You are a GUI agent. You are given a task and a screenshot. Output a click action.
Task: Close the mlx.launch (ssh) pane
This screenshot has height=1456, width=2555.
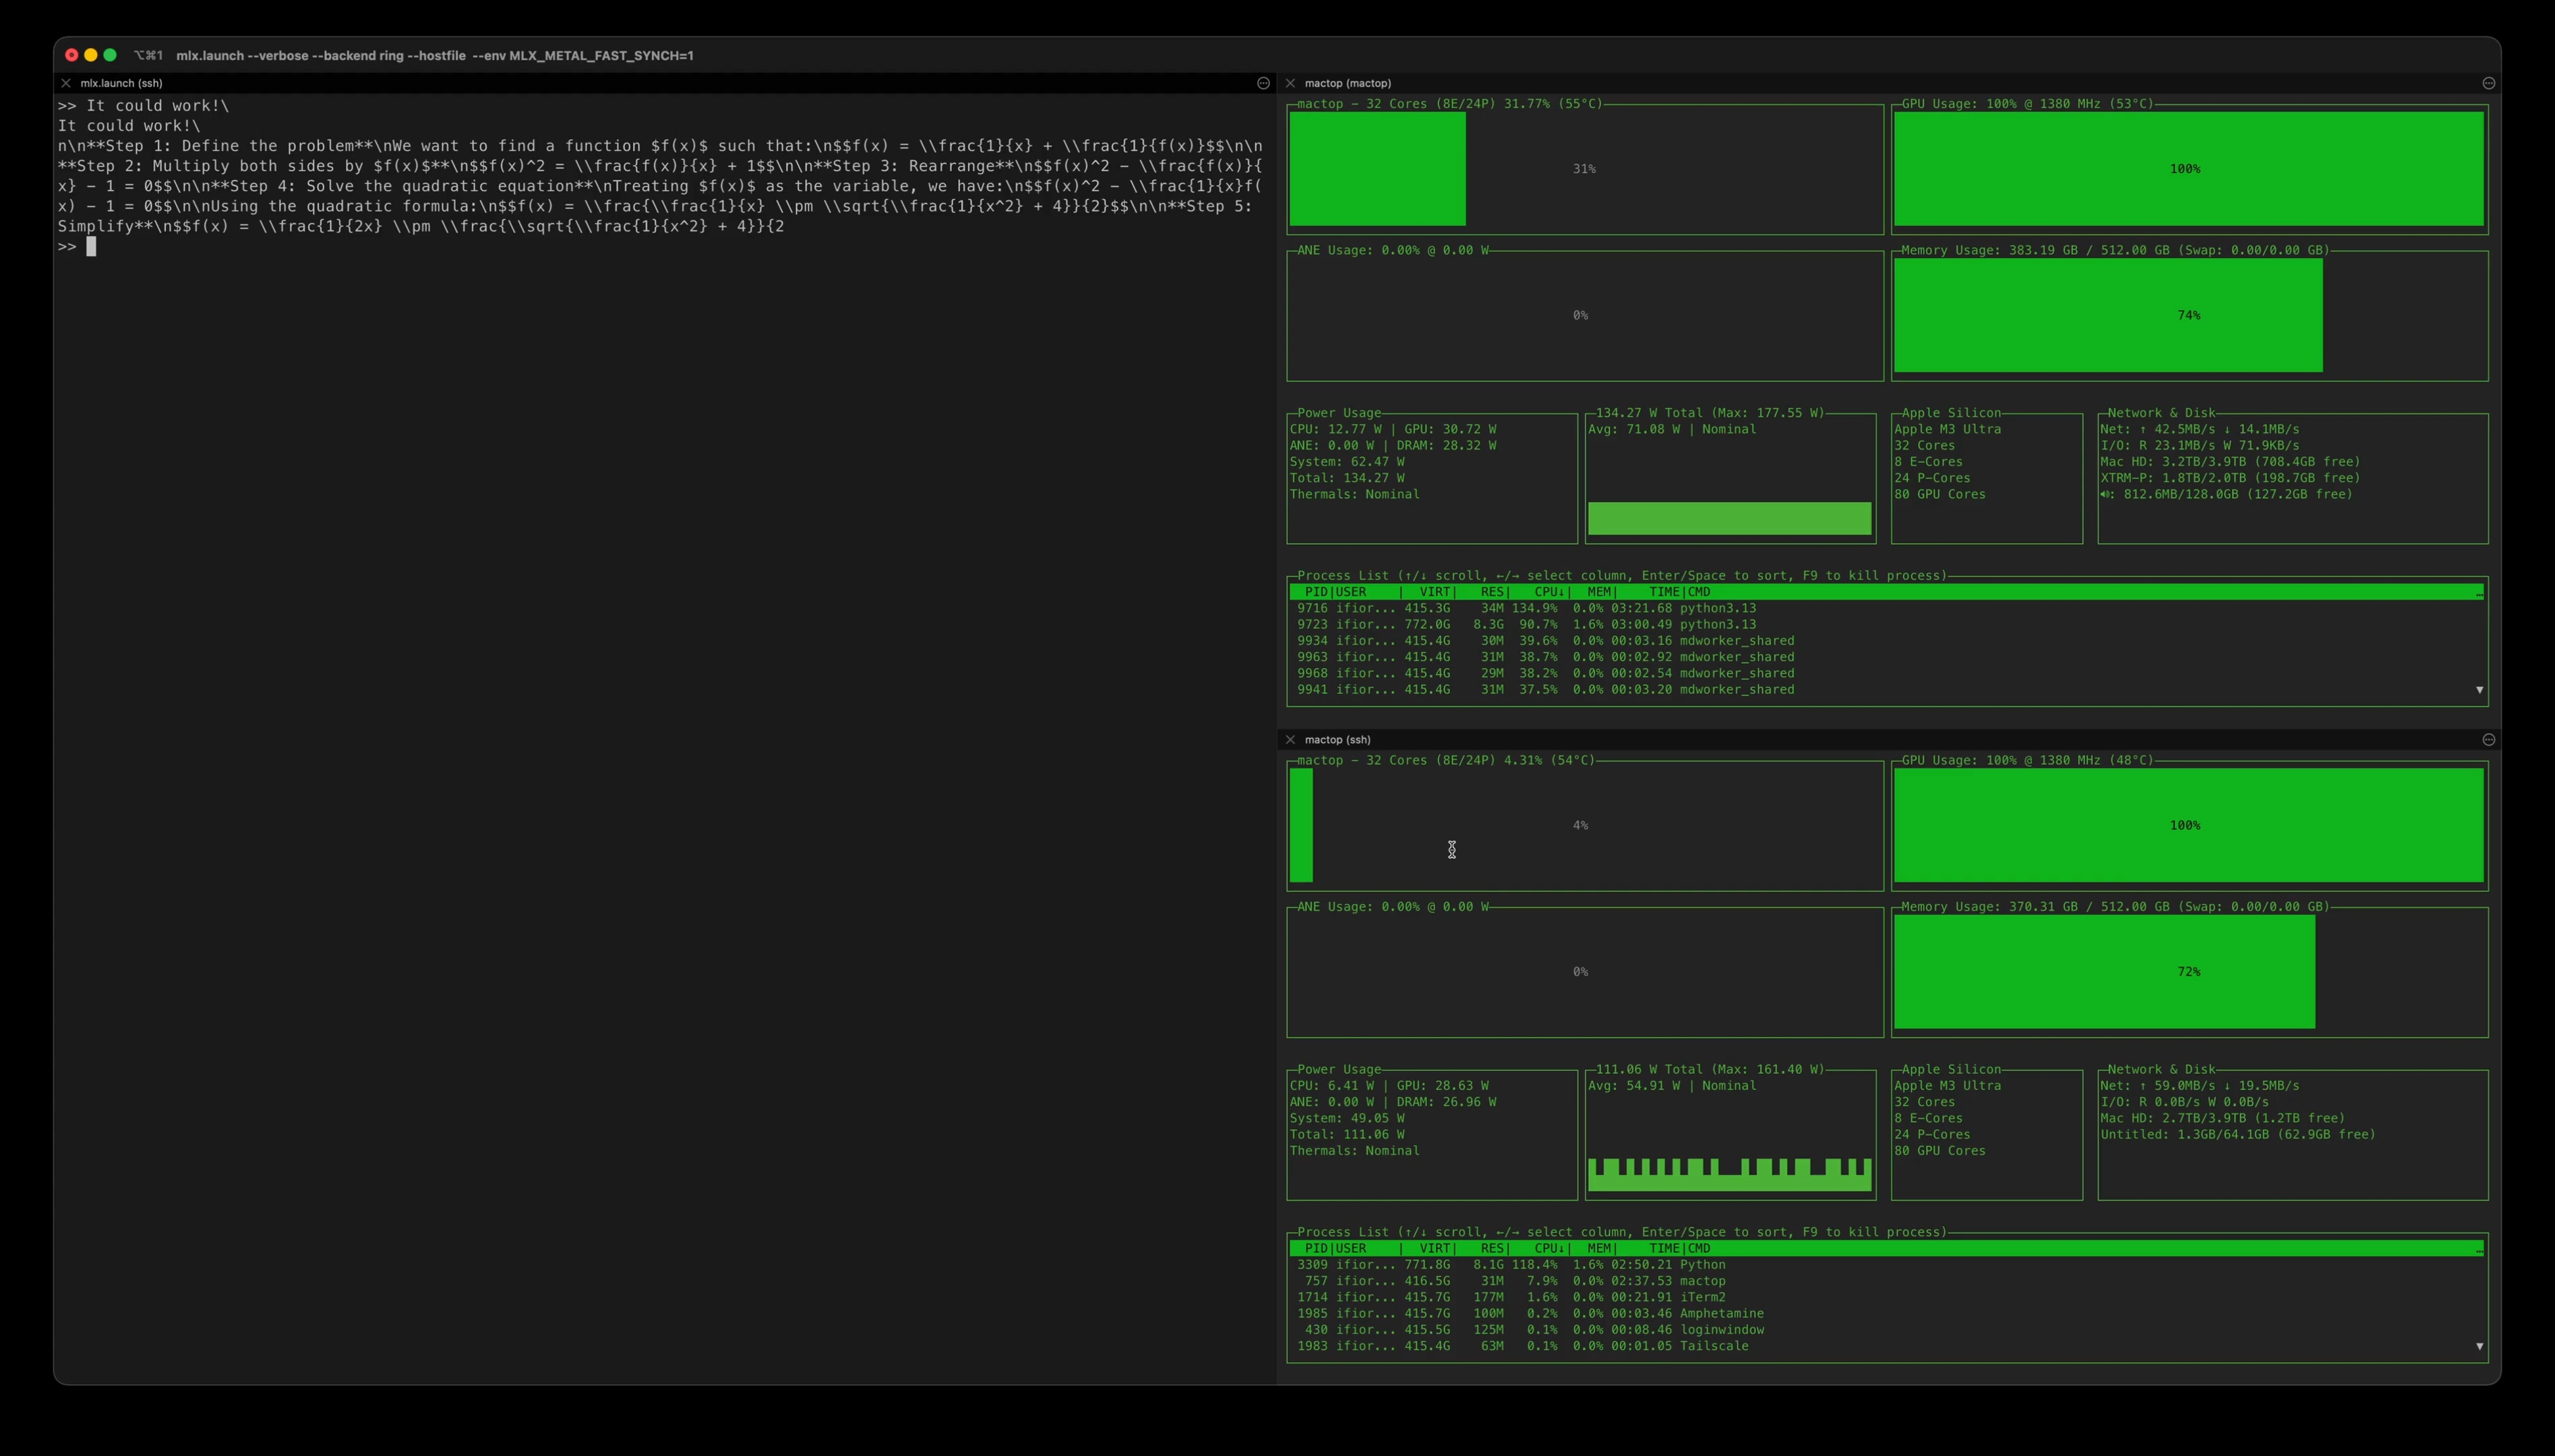(66, 83)
